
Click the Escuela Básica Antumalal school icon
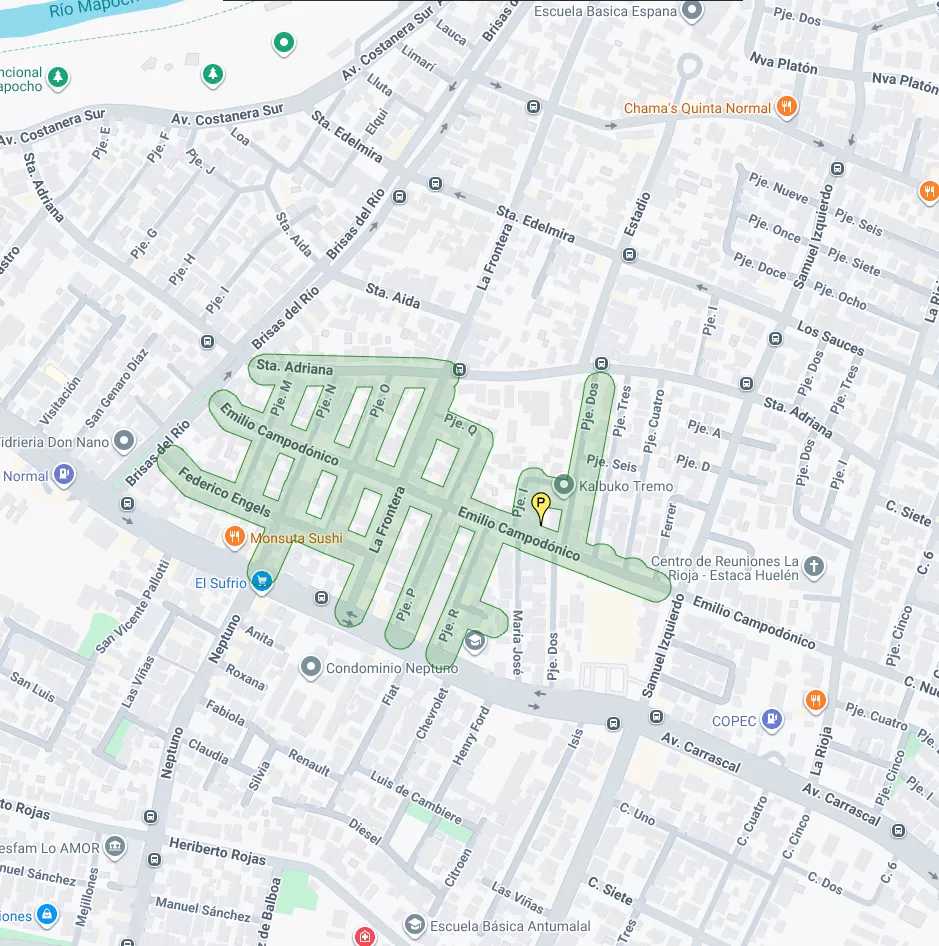[x=414, y=925]
